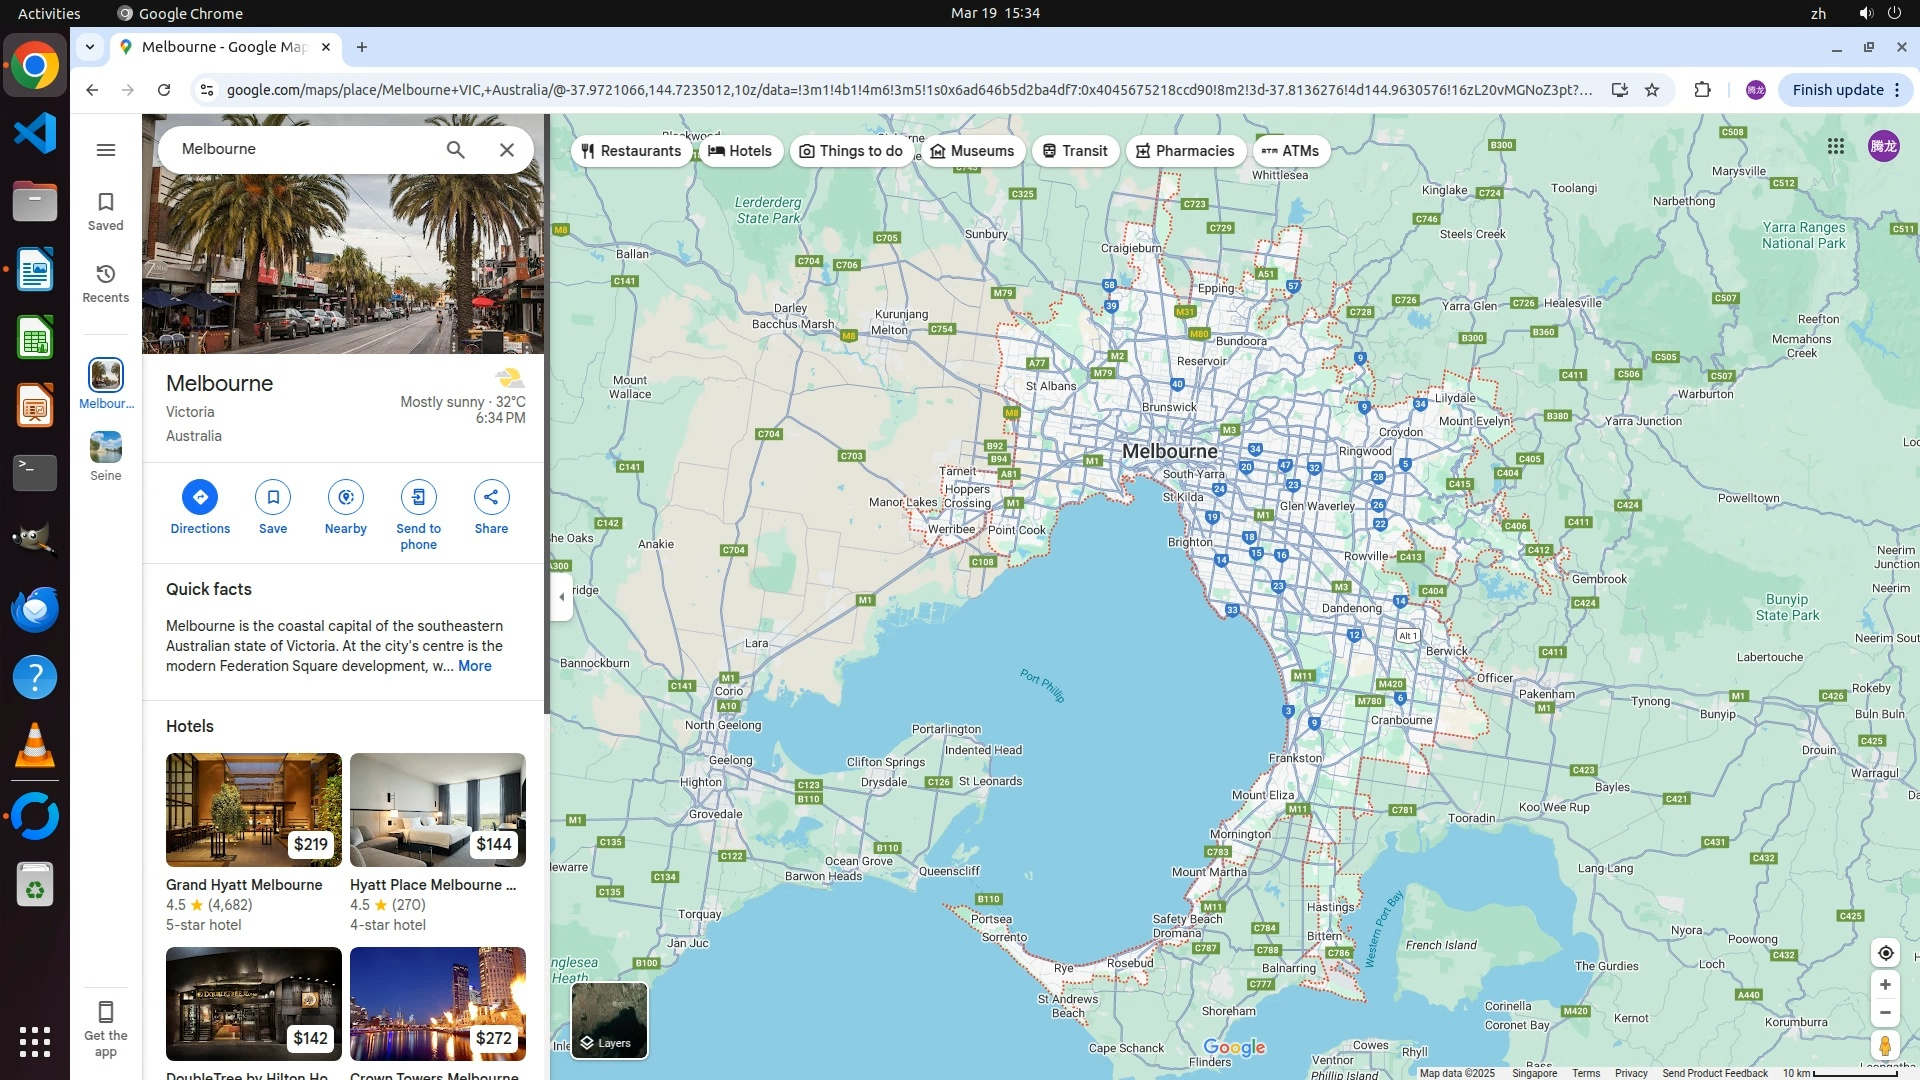Open the hamburger main menu
The height and width of the screenshot is (1080, 1920).
(106, 150)
